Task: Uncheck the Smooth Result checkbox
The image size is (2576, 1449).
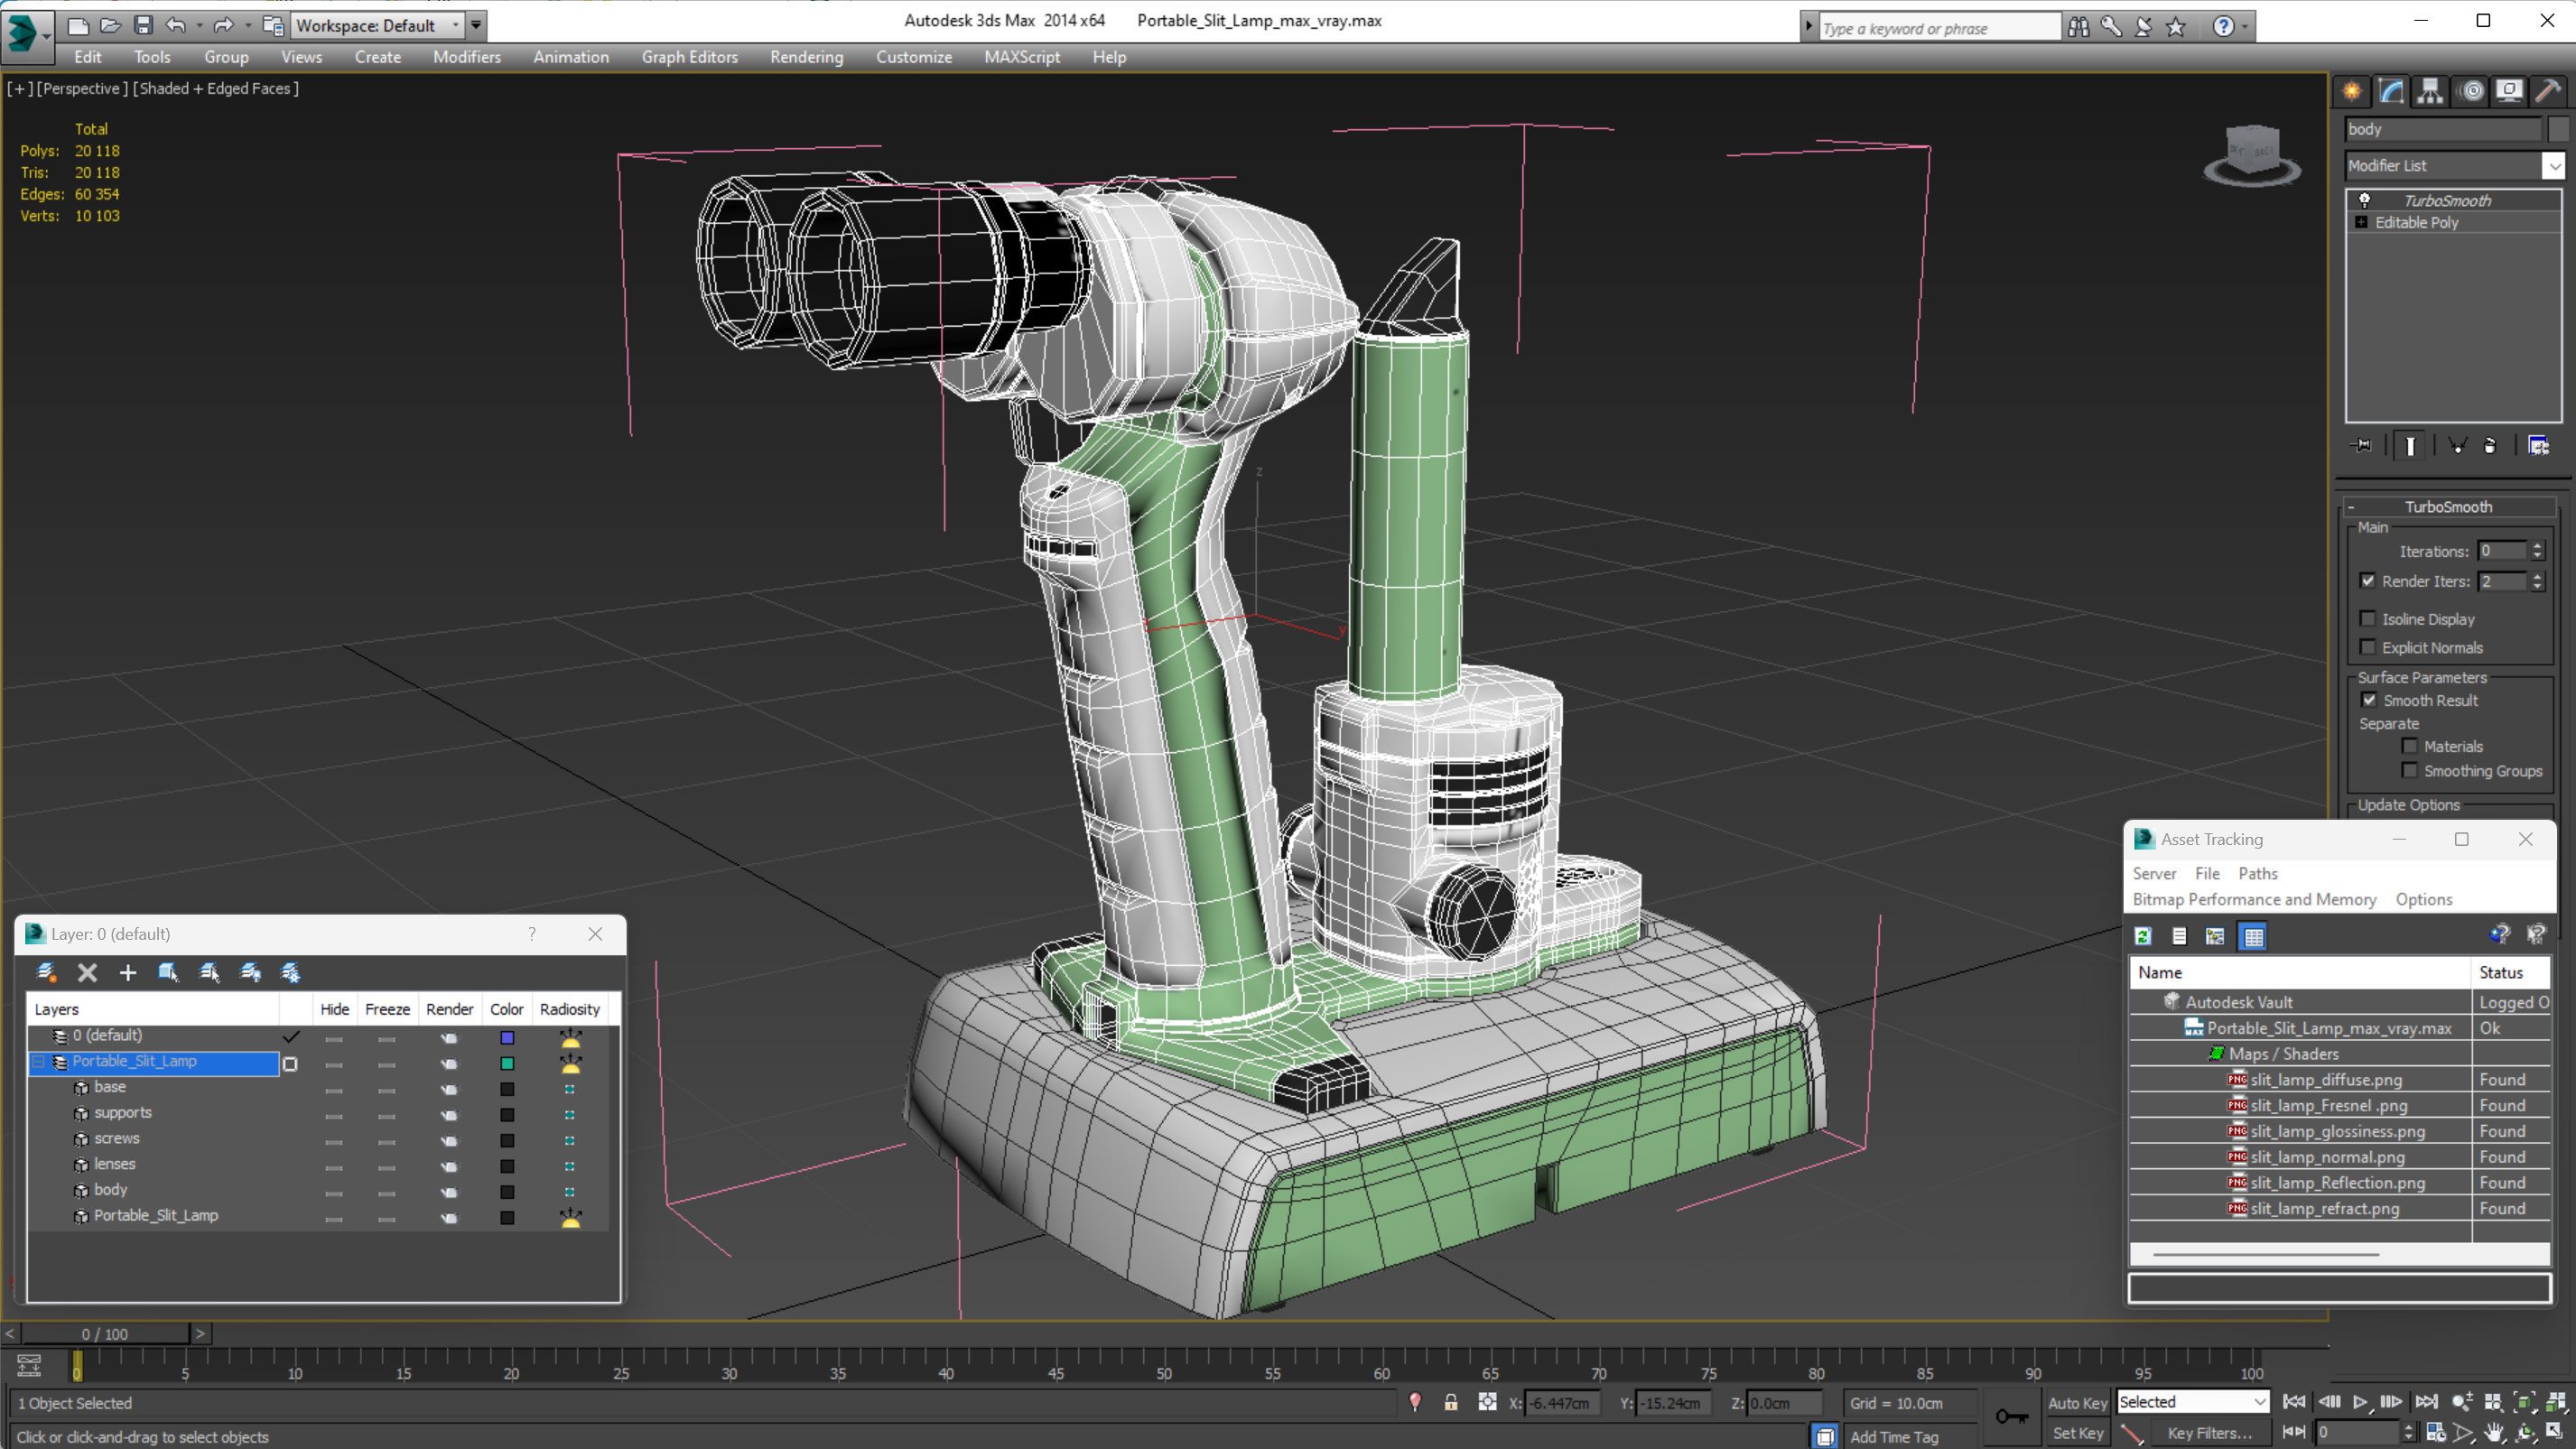Action: 2368,700
